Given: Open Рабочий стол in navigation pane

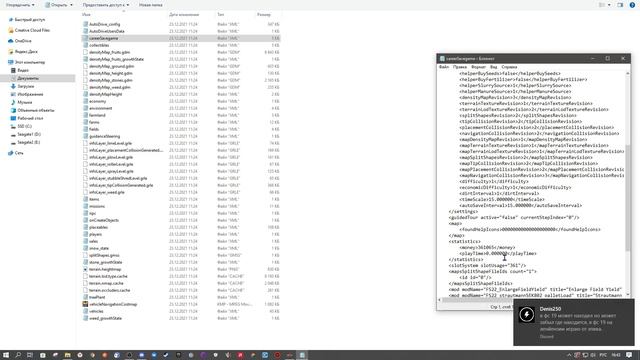Looking at the screenshot, I should coord(30,118).
